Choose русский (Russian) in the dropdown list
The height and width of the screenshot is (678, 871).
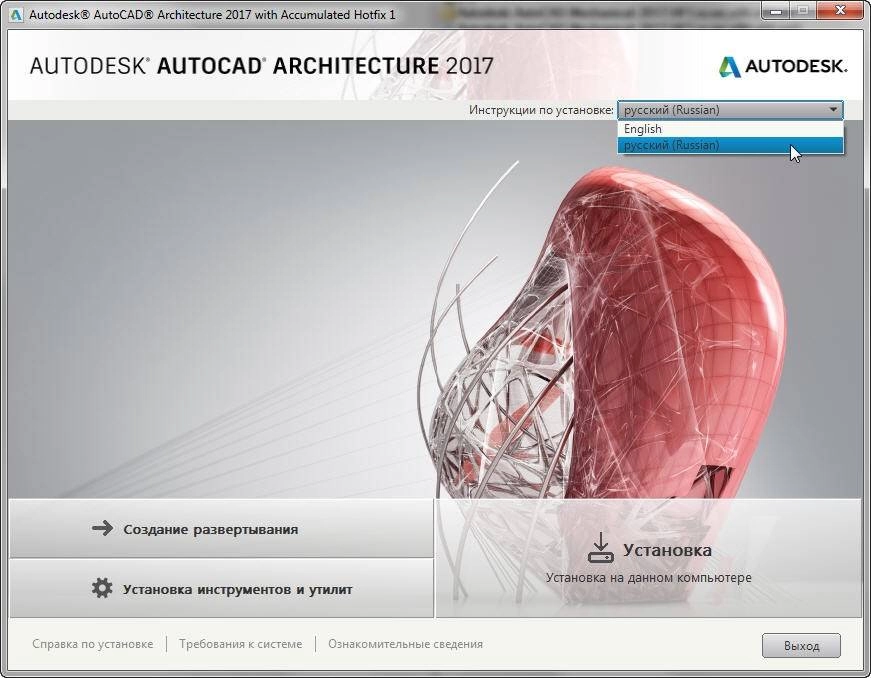click(730, 145)
